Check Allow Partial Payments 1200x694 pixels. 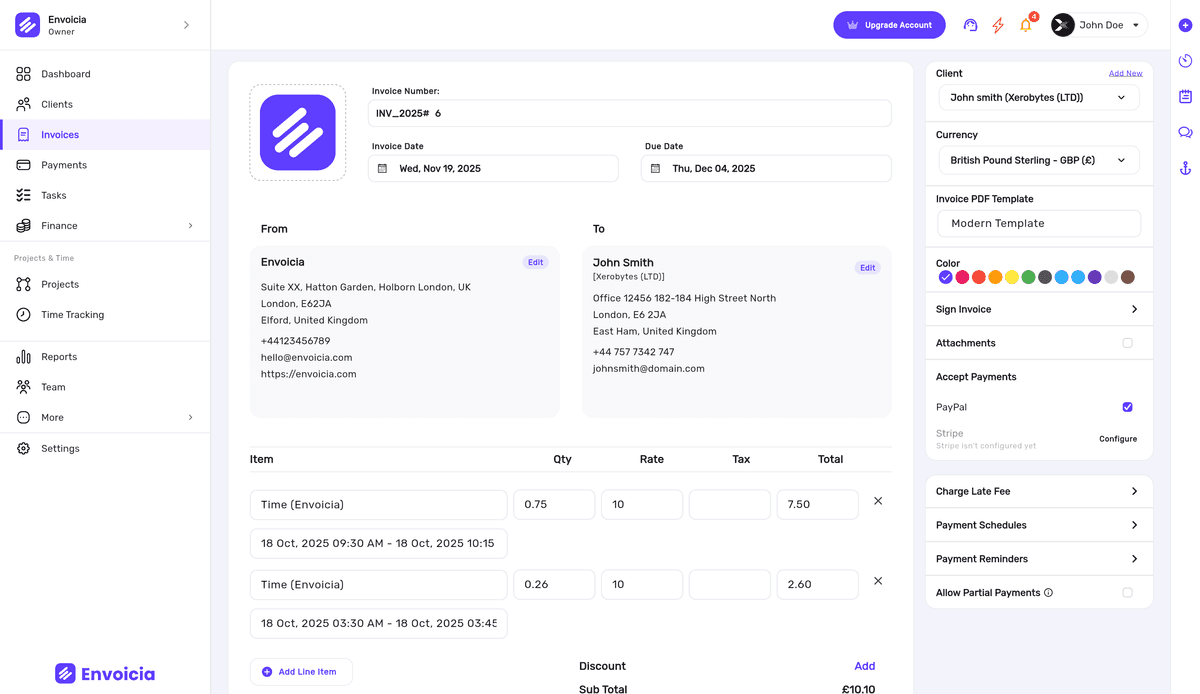pos(1128,592)
